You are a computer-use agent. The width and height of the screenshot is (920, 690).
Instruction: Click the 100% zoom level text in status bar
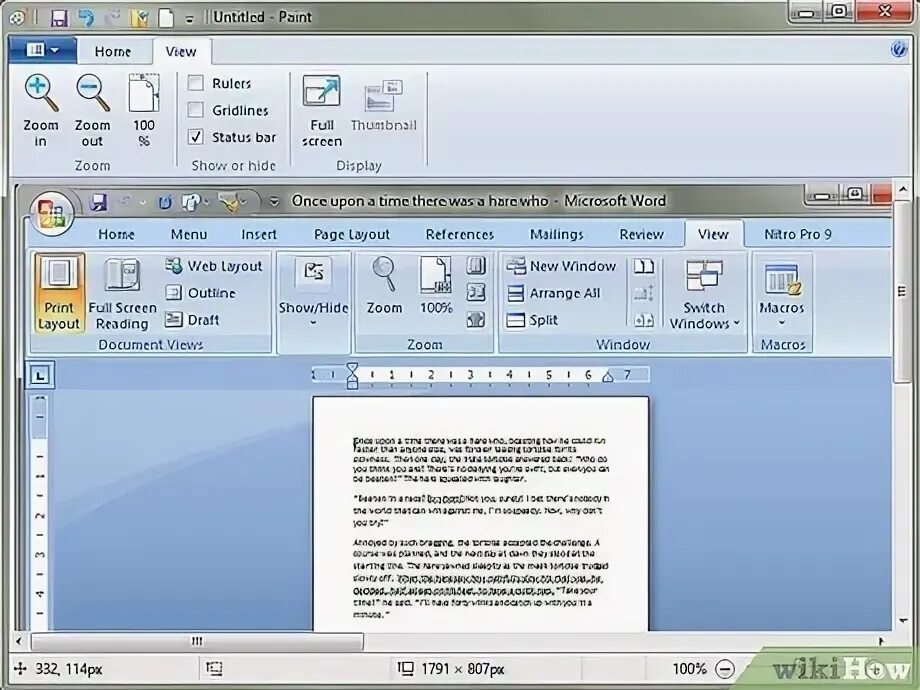[689, 669]
